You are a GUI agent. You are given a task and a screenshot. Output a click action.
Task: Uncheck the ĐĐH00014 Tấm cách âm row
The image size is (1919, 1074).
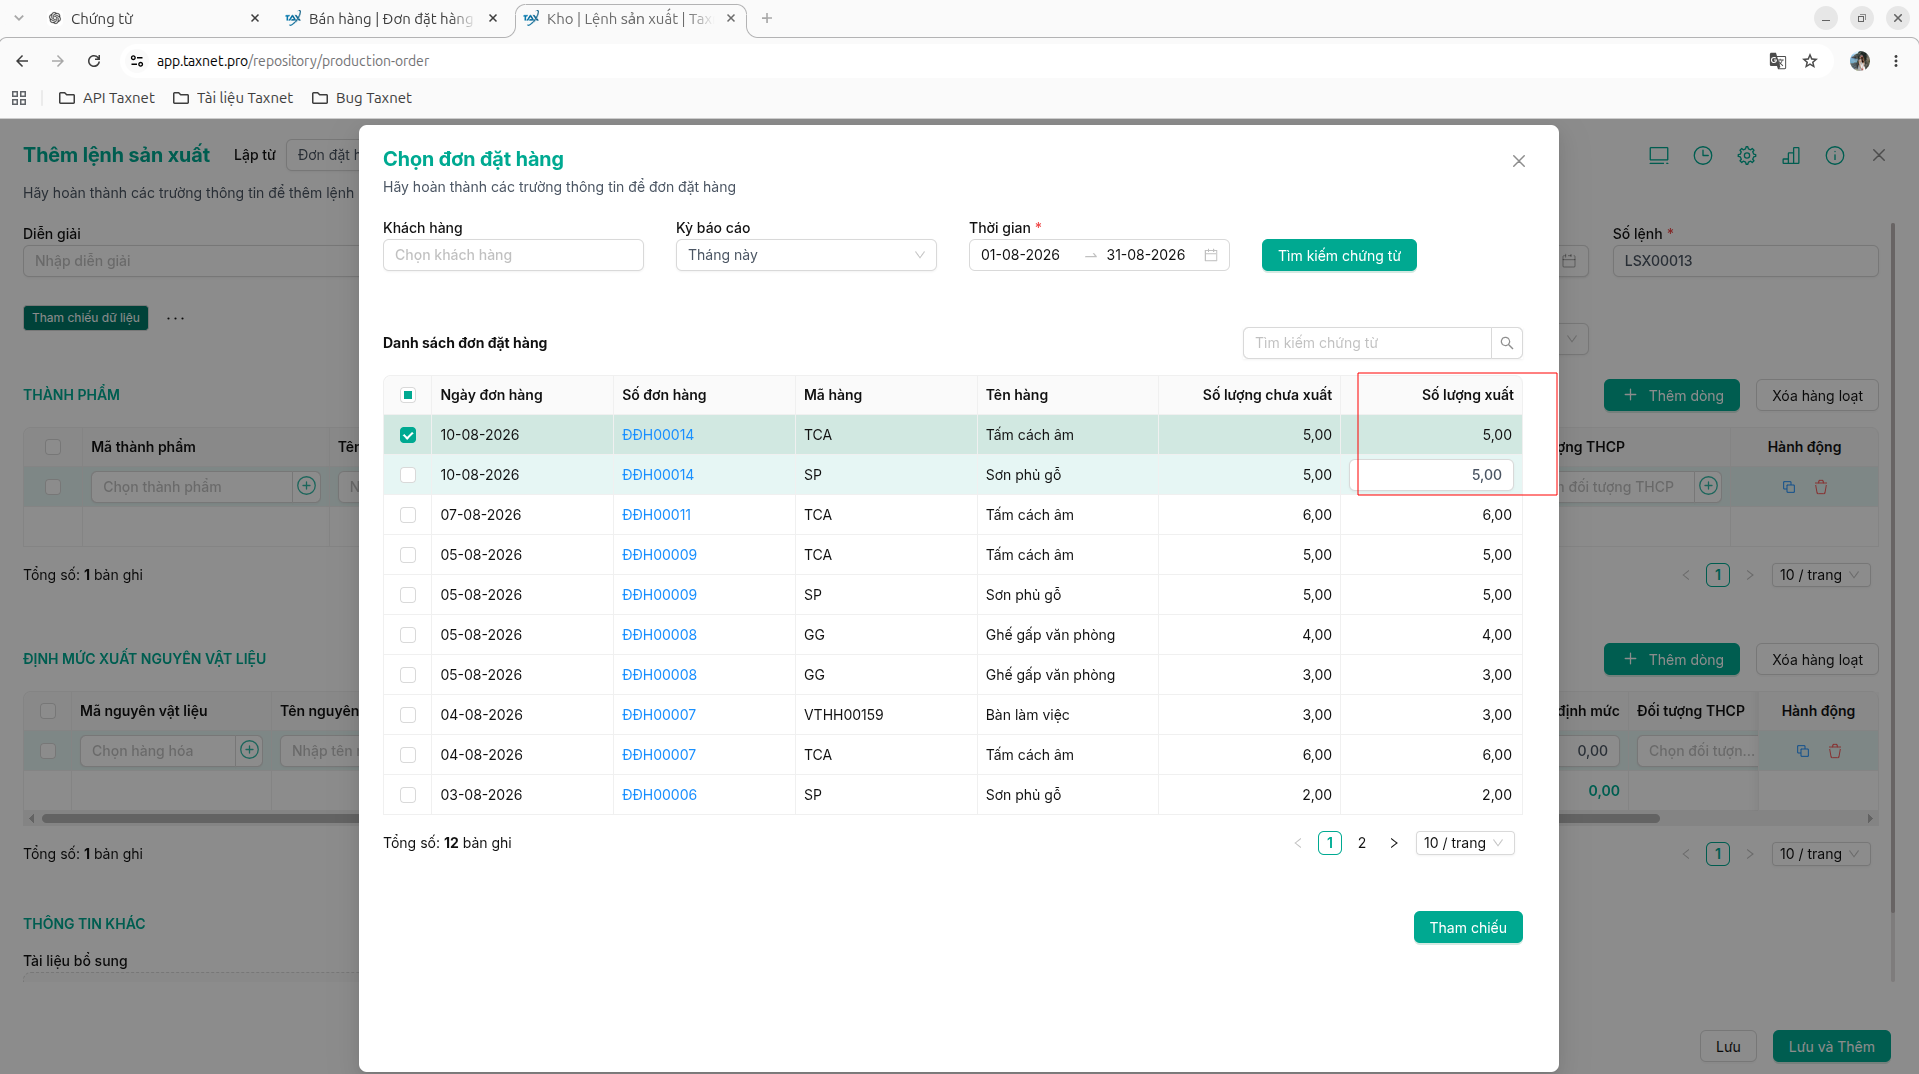point(408,435)
